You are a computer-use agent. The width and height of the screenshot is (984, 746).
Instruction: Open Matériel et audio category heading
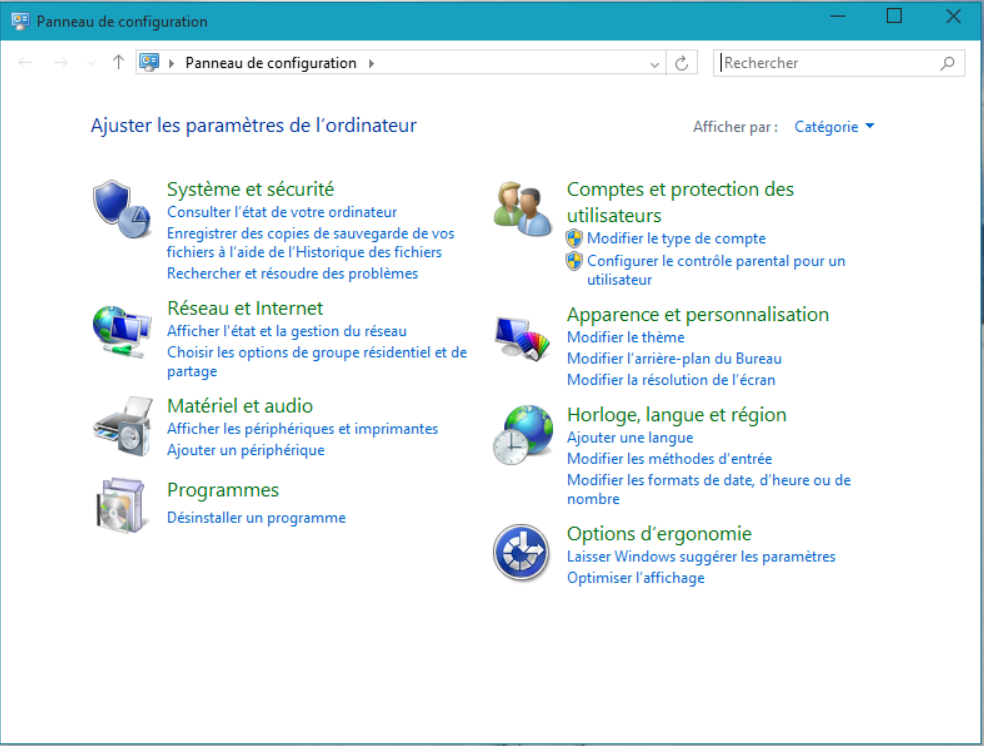pos(240,406)
